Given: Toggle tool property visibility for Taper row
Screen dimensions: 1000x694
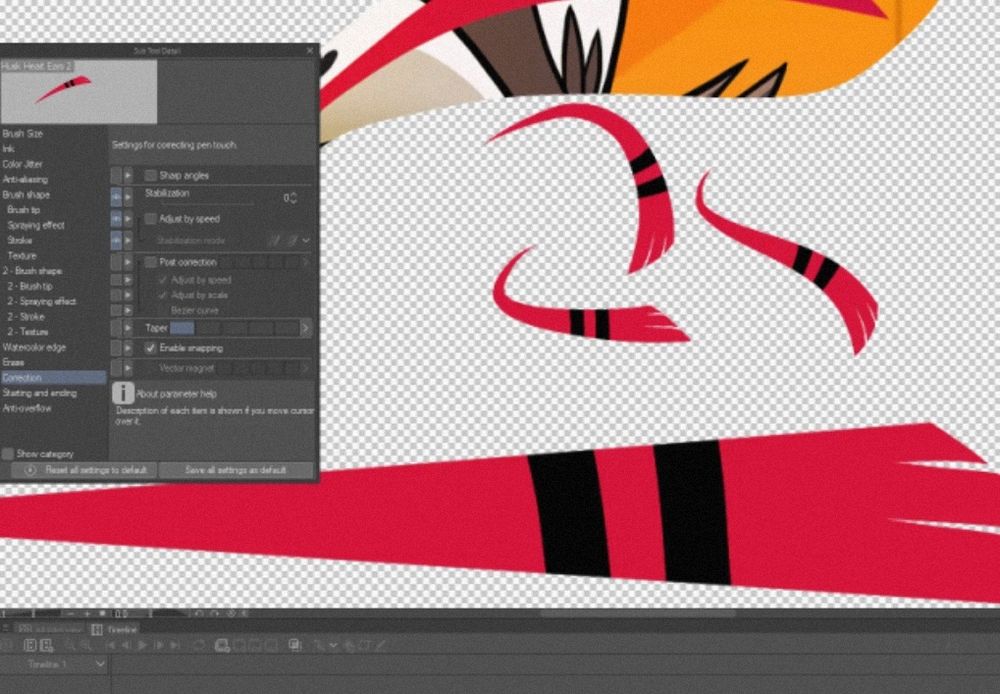Looking at the screenshot, I should (116, 328).
